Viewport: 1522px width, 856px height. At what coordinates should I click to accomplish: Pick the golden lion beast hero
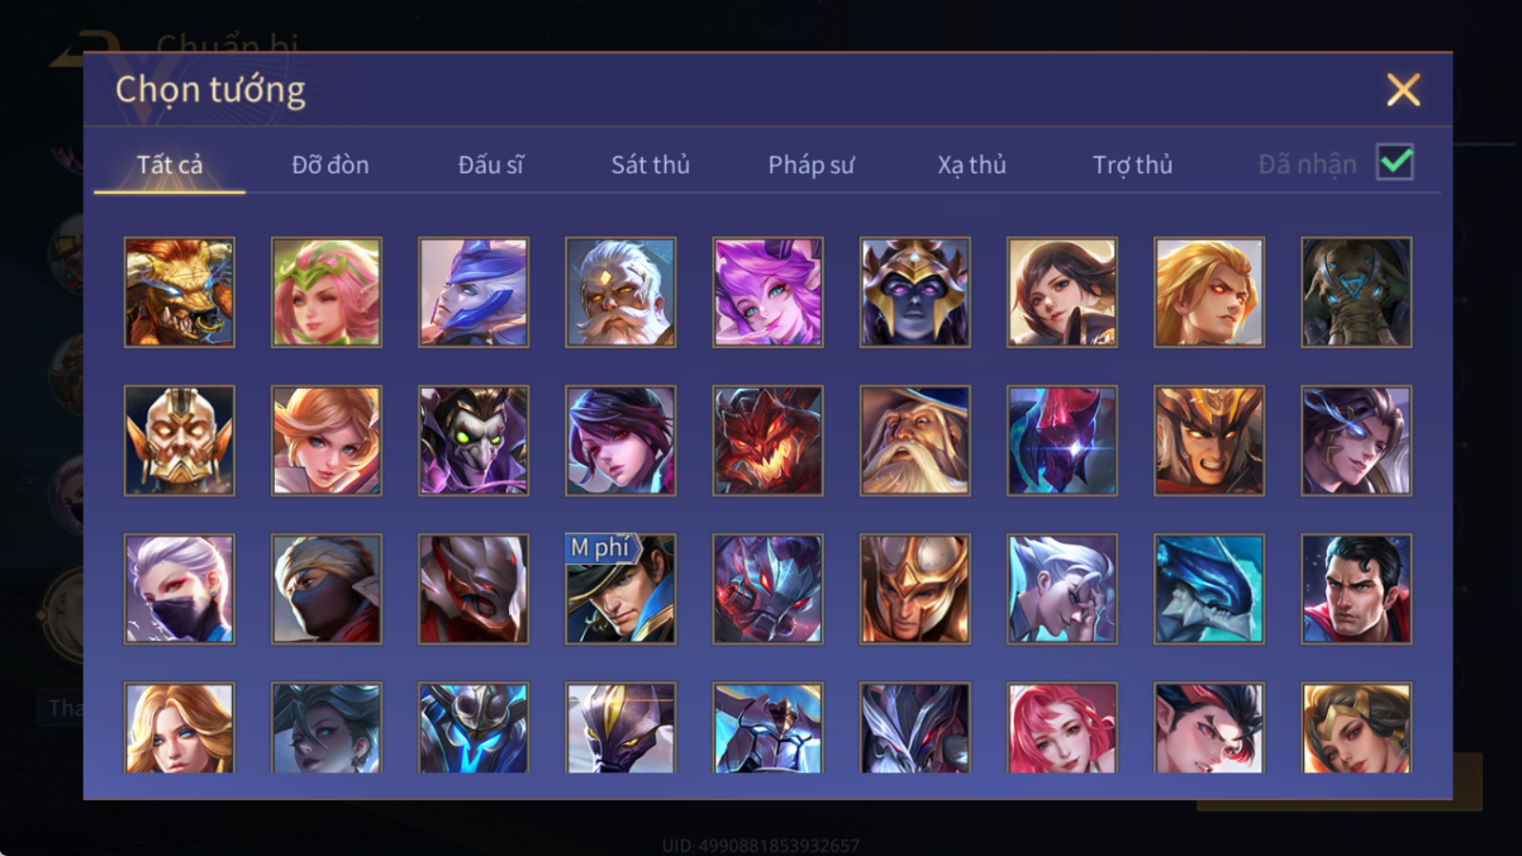click(x=179, y=292)
